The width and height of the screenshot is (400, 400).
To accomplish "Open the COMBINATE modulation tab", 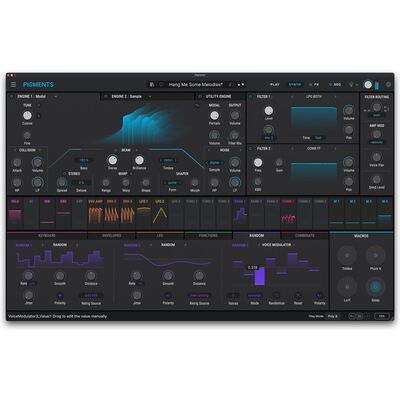I will pyautogui.click(x=305, y=236).
